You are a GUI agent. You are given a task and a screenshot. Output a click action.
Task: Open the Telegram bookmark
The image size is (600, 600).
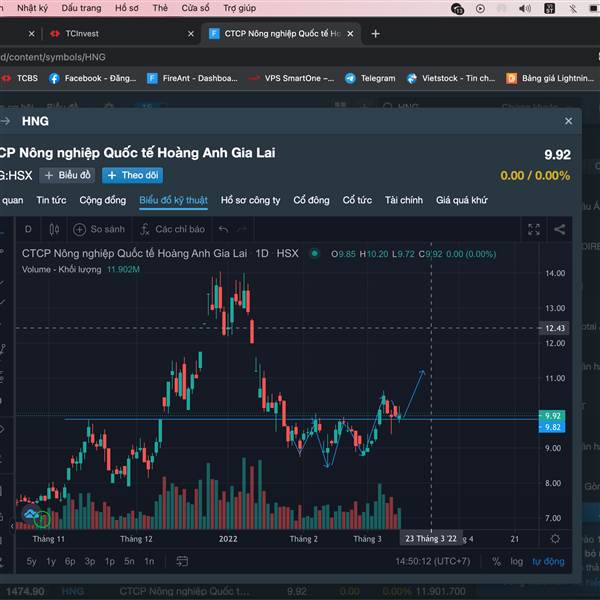point(370,78)
